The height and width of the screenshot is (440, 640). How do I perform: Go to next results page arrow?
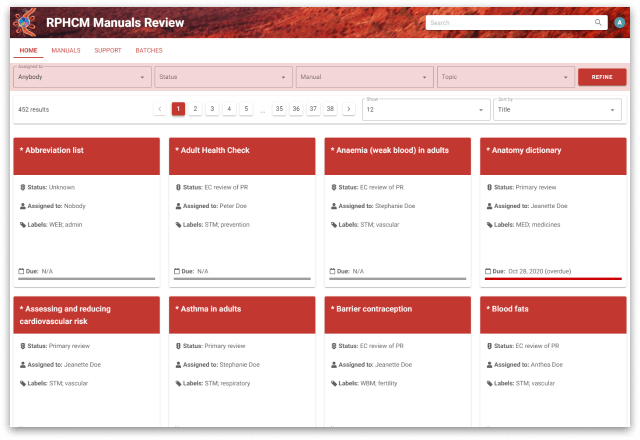tap(348, 108)
